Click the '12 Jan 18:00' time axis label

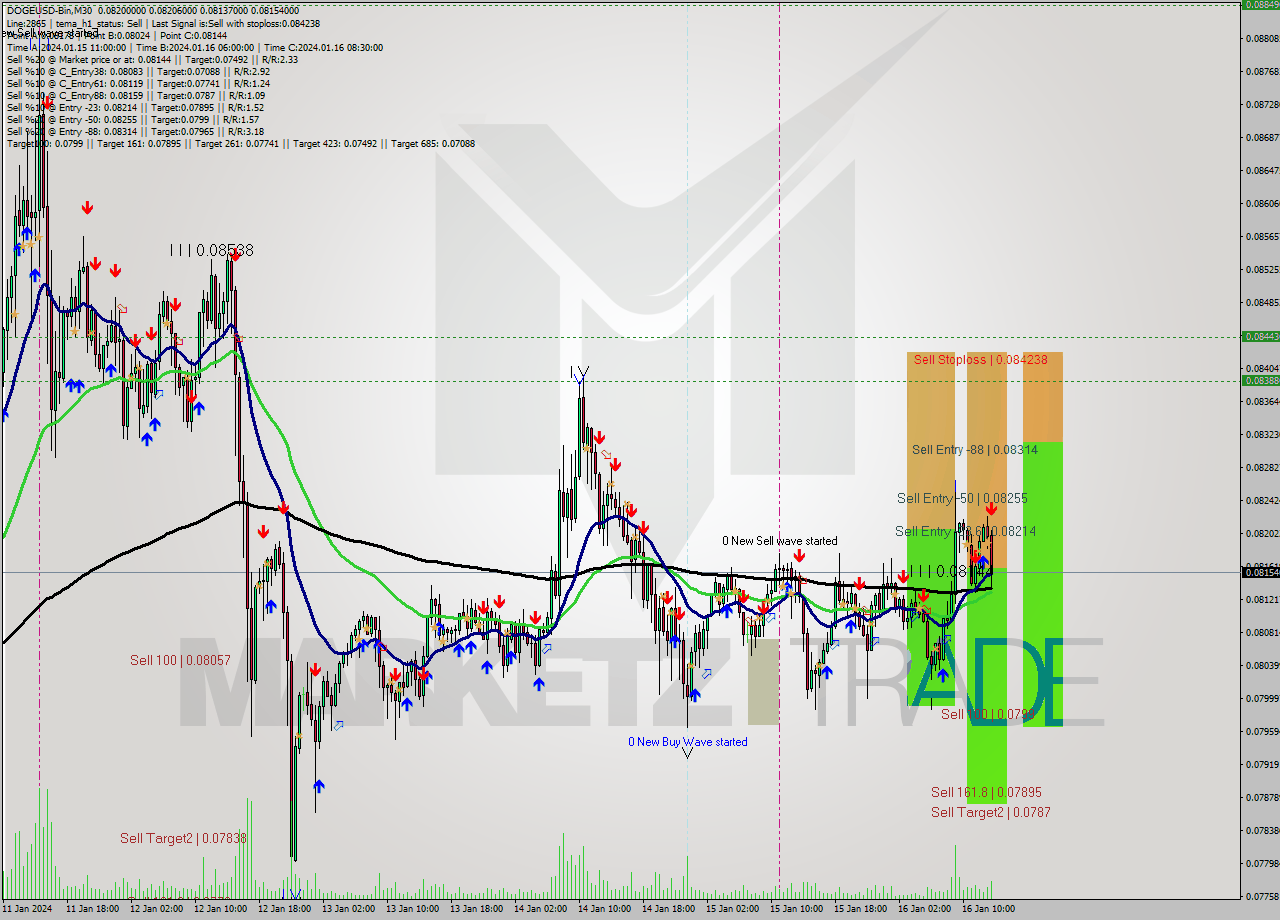(285, 909)
